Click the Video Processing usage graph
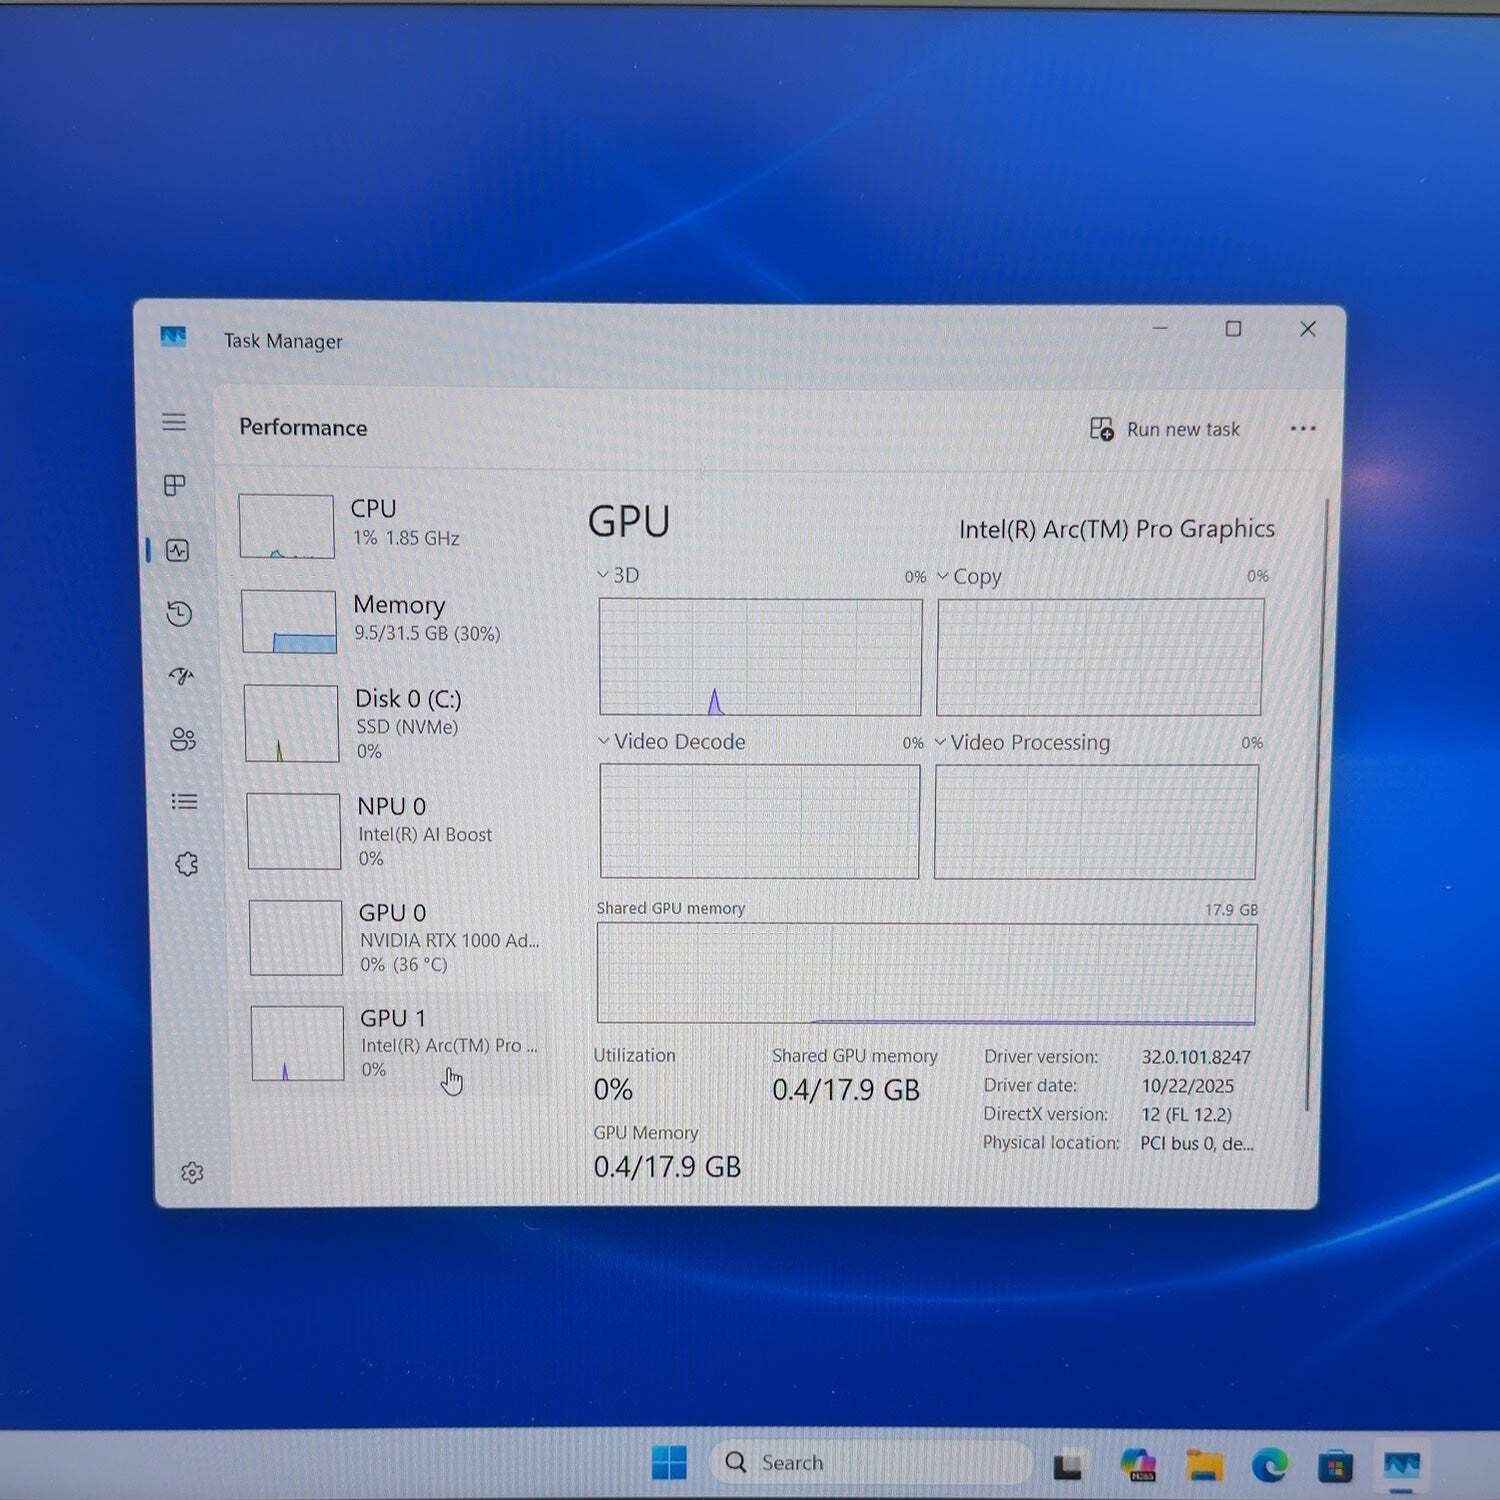Viewport: 1500px width, 1500px height. point(1096,823)
